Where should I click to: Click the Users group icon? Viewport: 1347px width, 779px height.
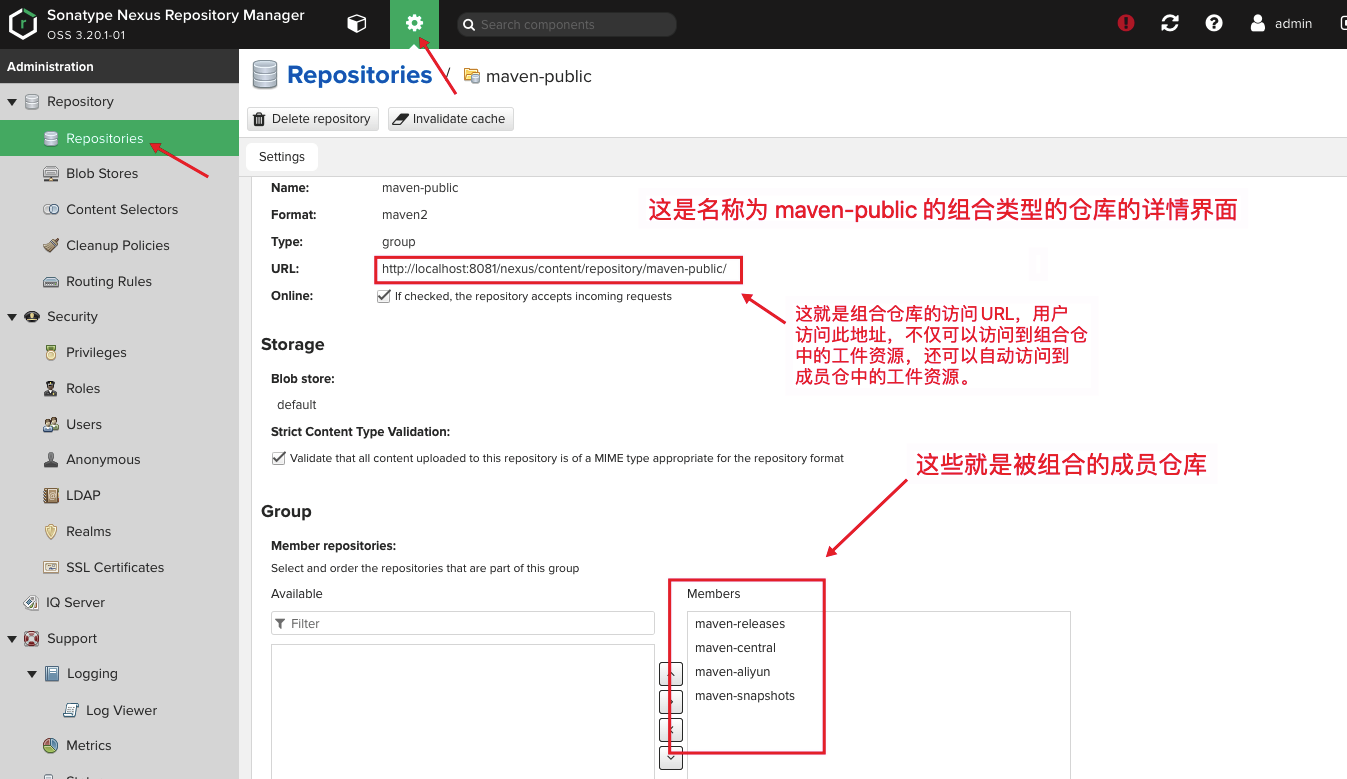51,424
